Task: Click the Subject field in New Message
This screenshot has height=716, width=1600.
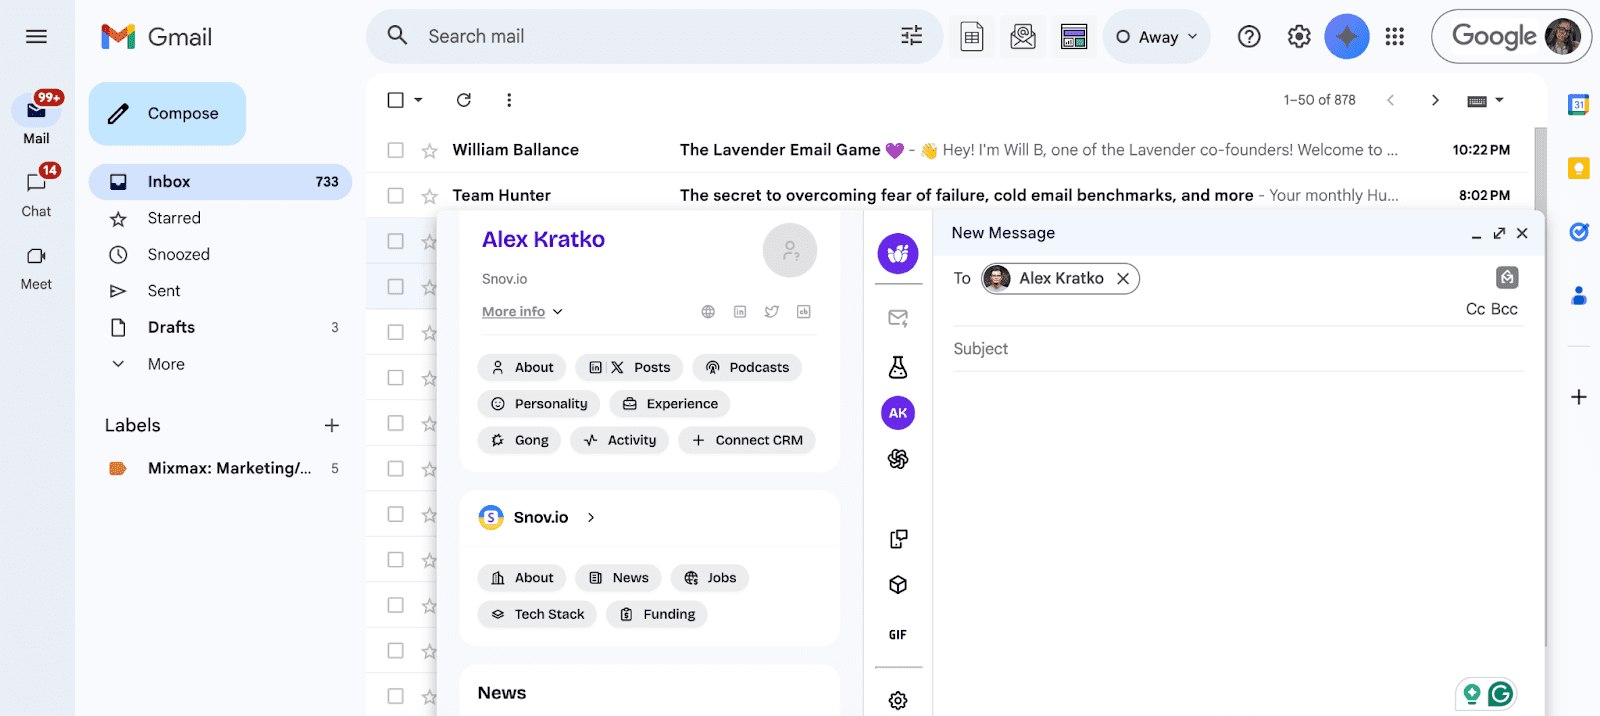Action: click(1236, 349)
